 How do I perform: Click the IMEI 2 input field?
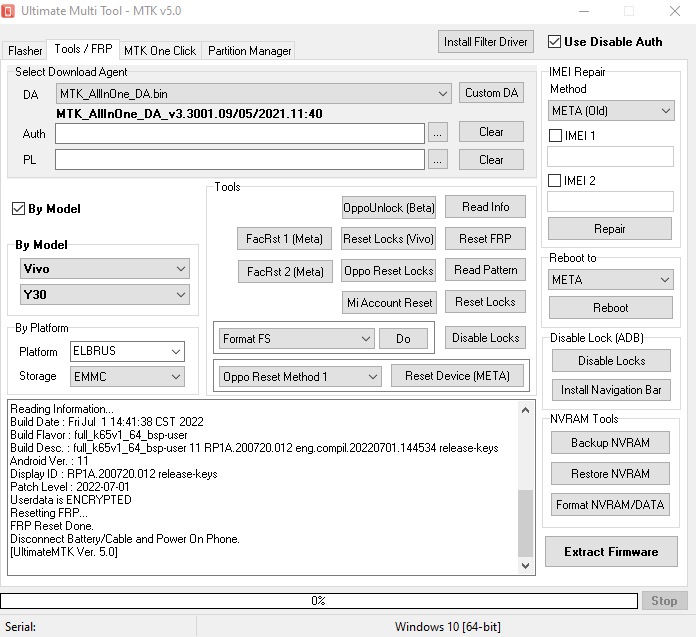click(610, 202)
